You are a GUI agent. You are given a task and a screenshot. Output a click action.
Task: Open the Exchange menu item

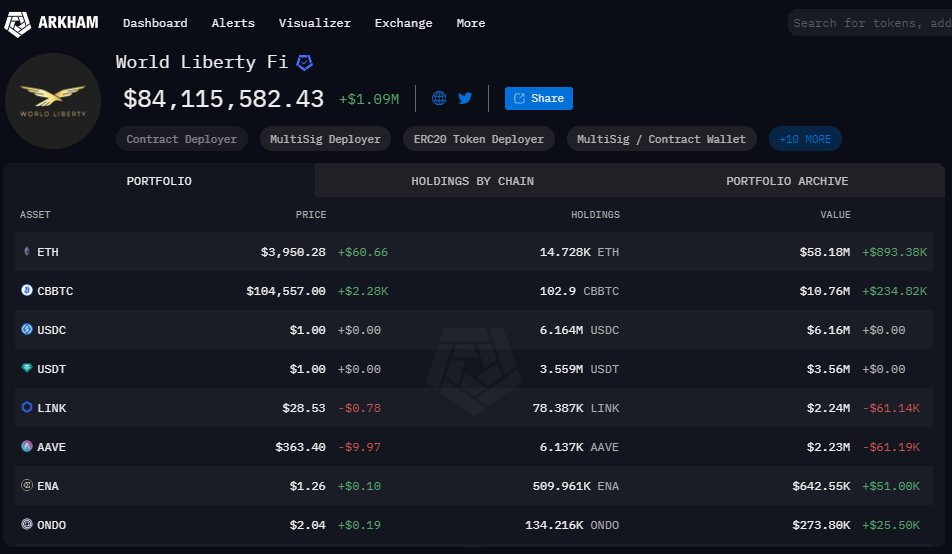403,23
